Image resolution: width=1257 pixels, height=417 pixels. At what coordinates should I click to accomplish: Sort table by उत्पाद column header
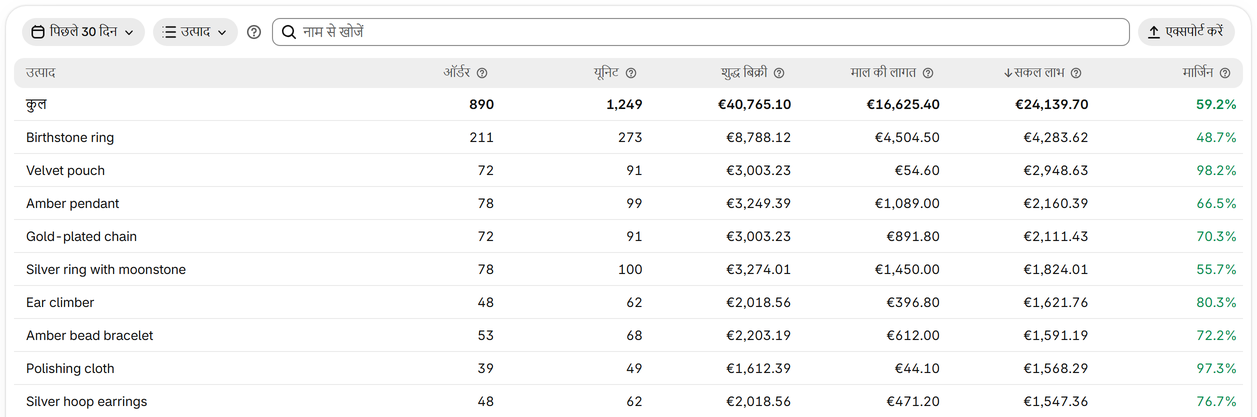coord(40,73)
